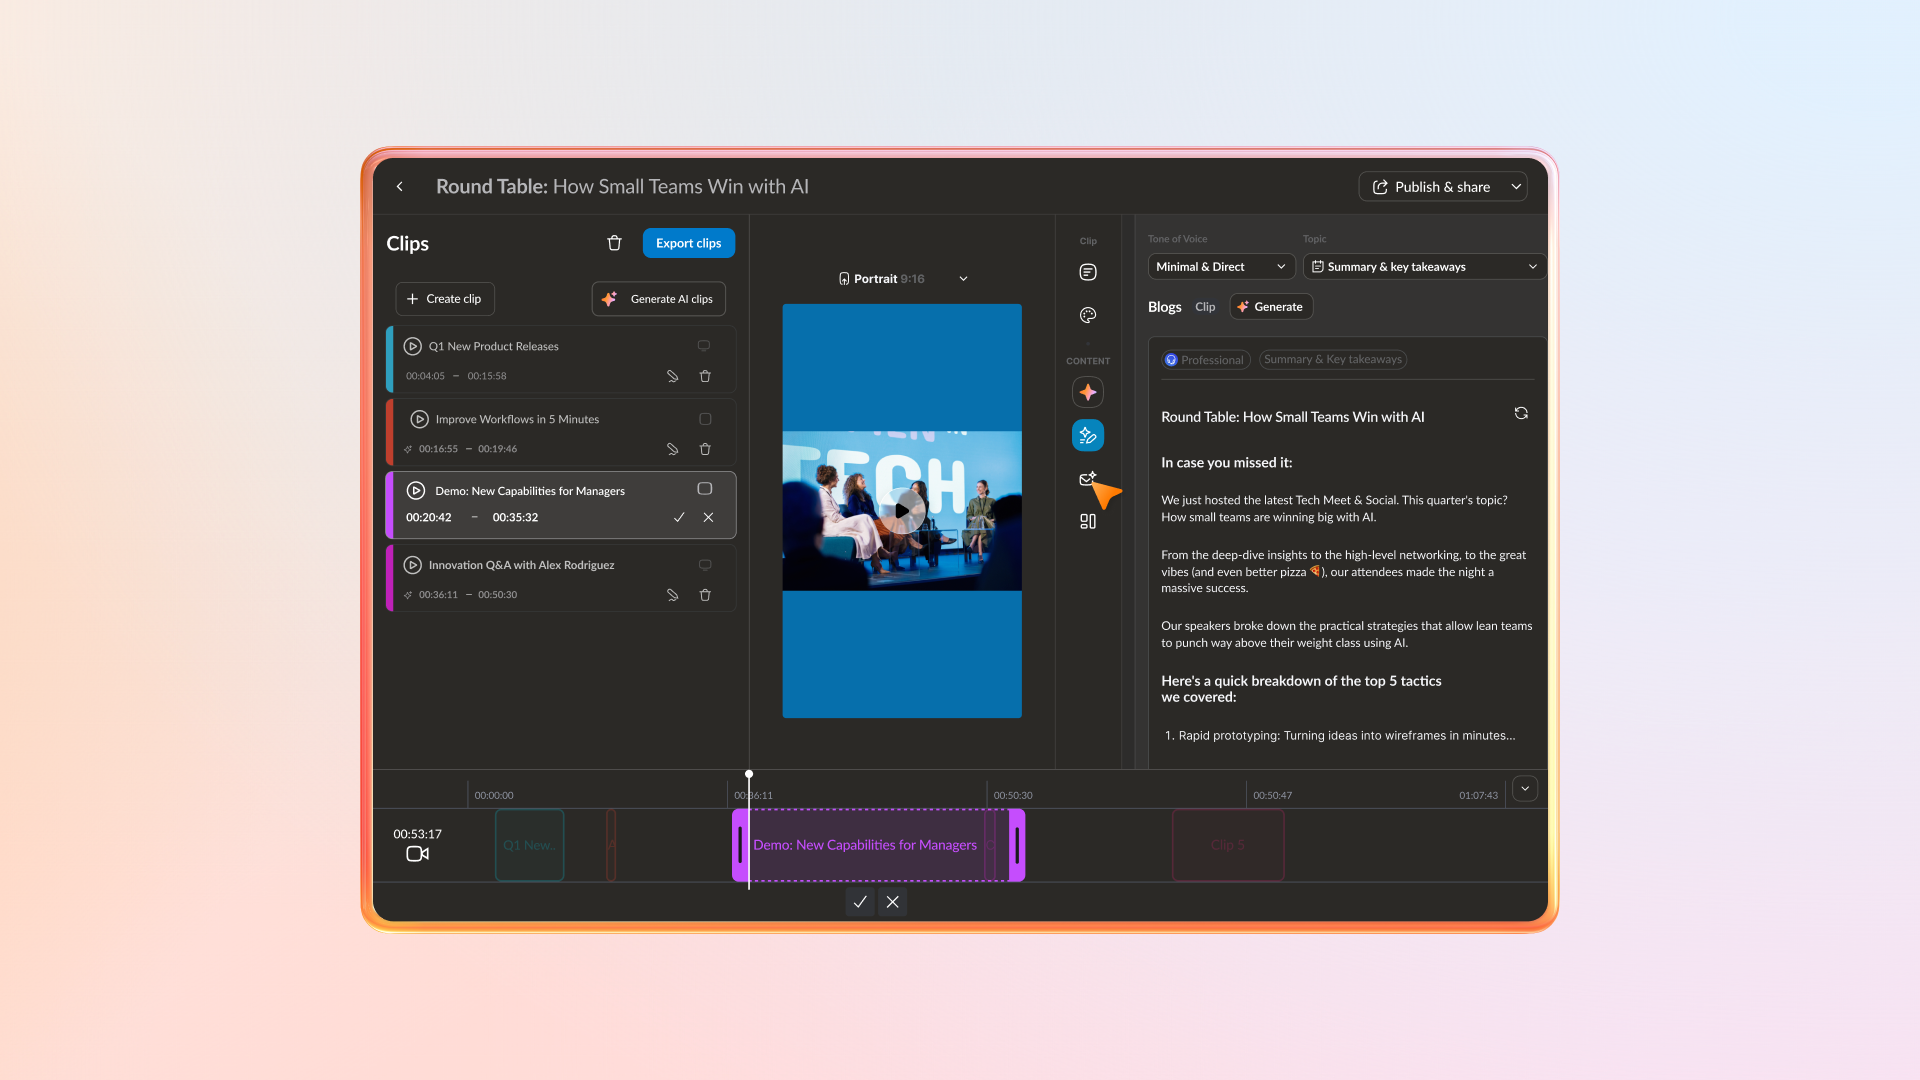Open the Summary & key takeaways topic dropdown
Viewport: 1920px width, 1080px height.
pyautogui.click(x=1424, y=266)
